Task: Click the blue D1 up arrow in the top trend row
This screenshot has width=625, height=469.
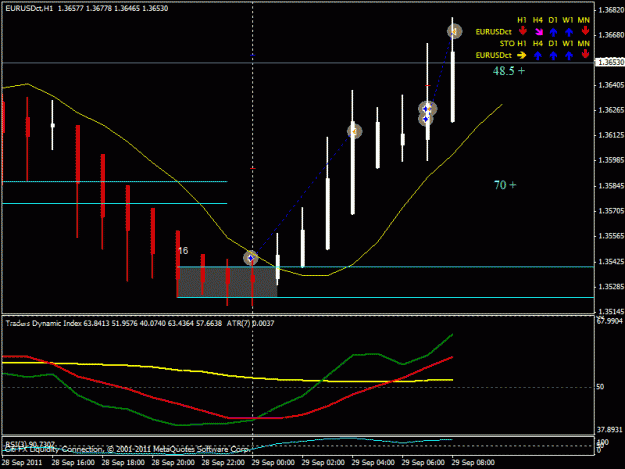Action: 553,32
